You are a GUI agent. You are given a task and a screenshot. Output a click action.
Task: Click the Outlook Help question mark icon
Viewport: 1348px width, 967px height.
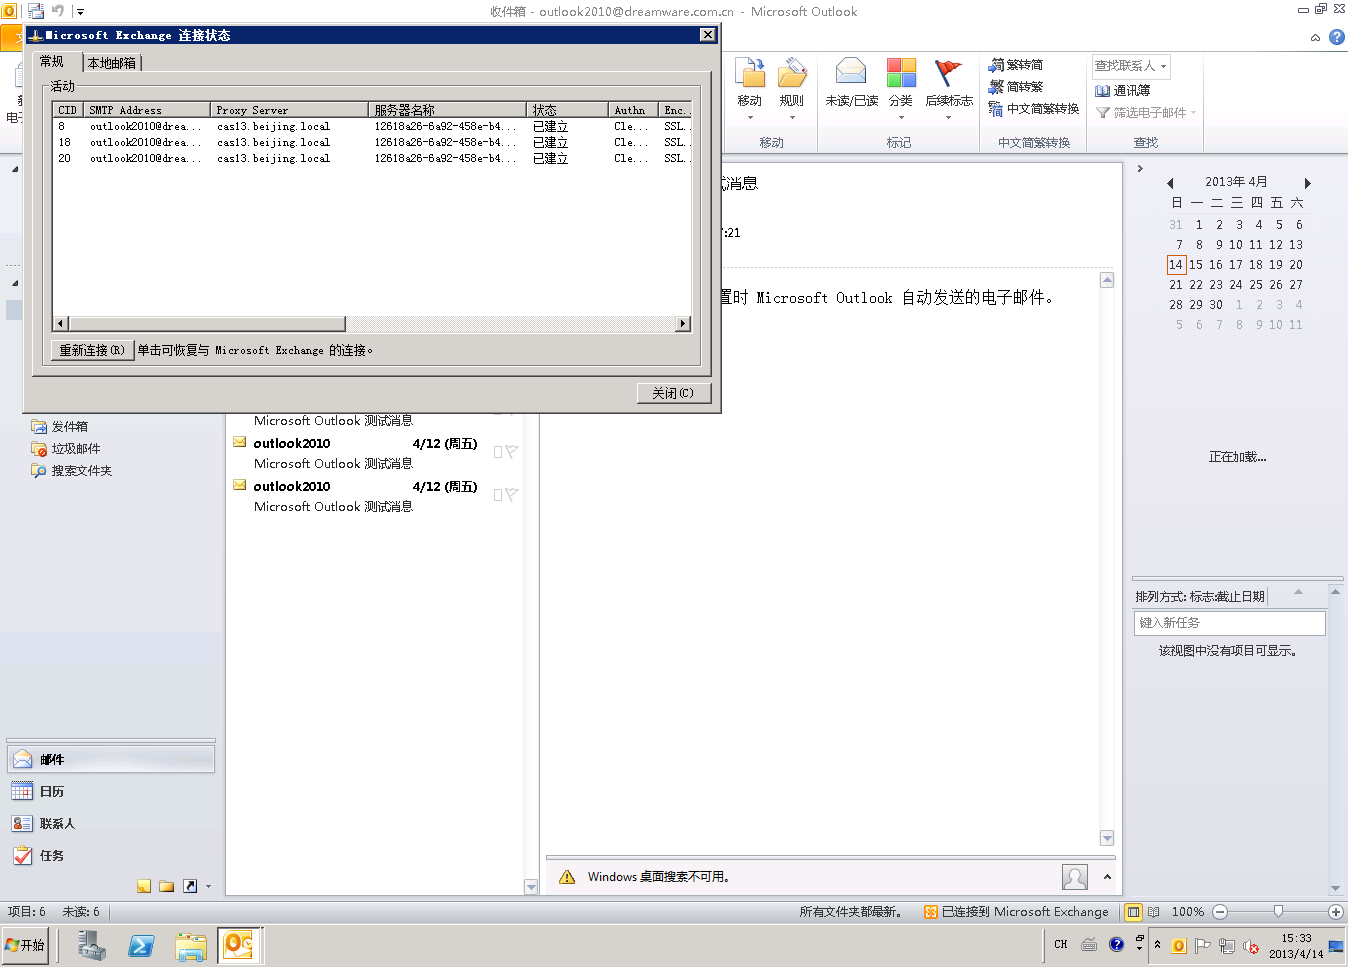coord(1336,37)
